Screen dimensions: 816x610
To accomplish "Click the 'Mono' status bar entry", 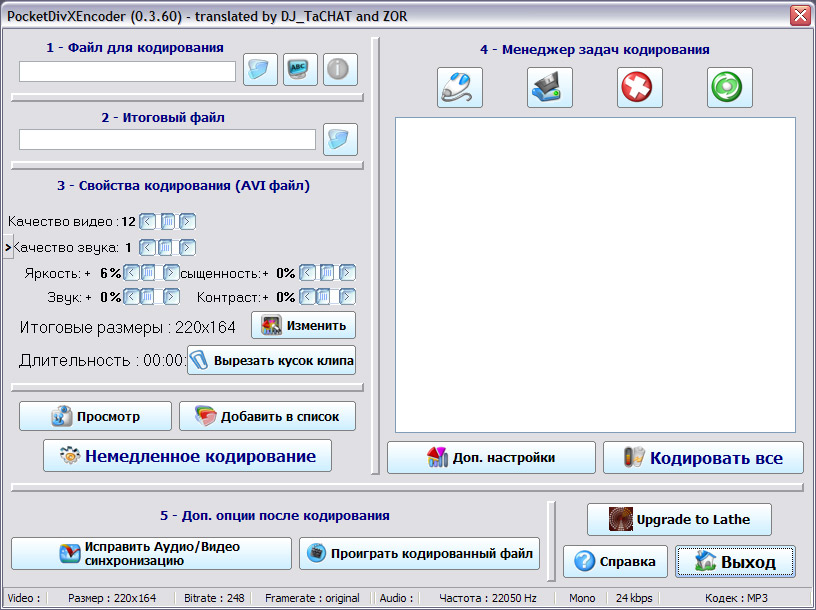I will [x=582, y=598].
